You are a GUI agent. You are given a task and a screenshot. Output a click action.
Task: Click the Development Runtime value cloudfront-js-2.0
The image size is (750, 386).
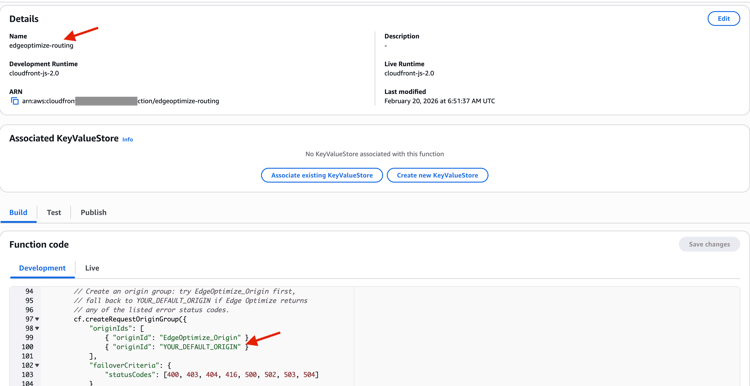pos(34,74)
